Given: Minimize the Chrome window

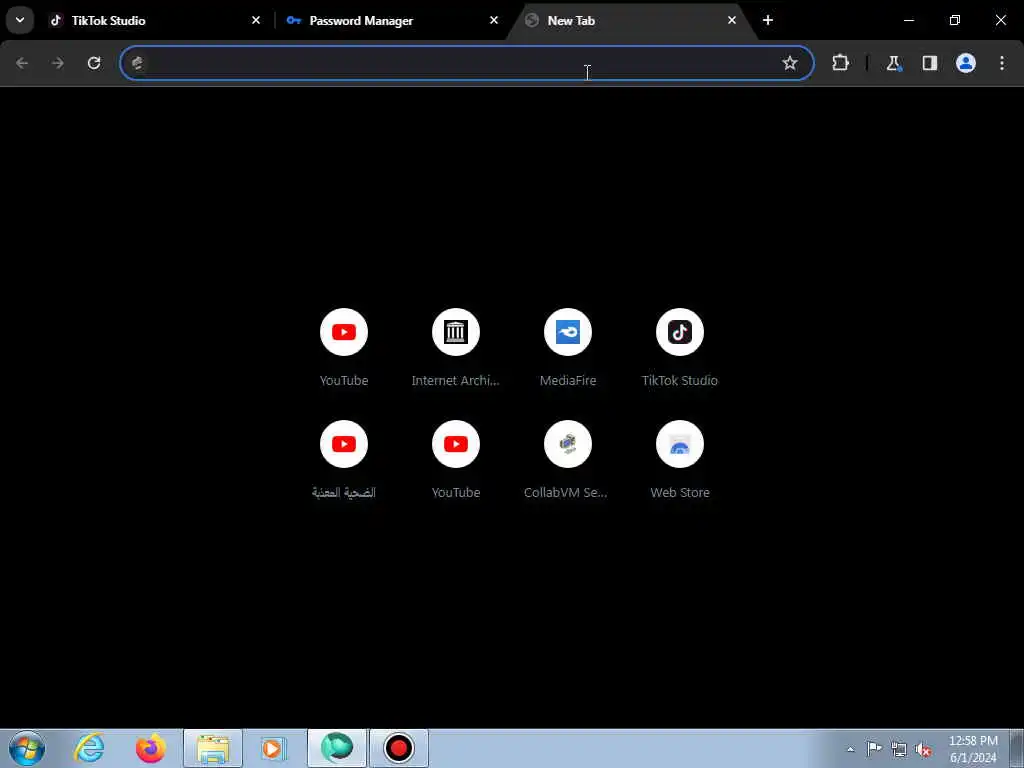Looking at the screenshot, I should coord(908,20).
